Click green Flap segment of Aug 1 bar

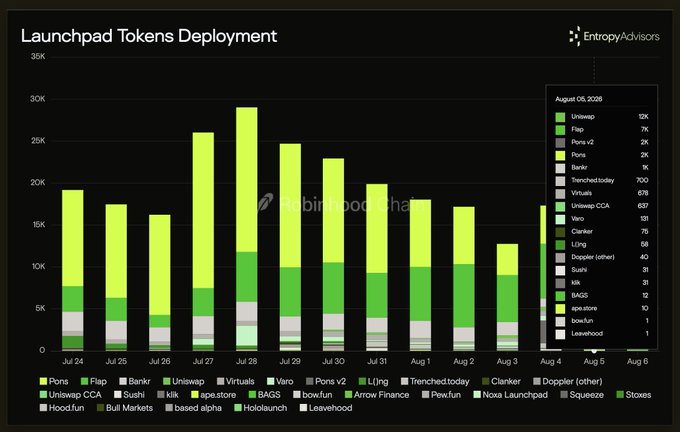(x=420, y=294)
